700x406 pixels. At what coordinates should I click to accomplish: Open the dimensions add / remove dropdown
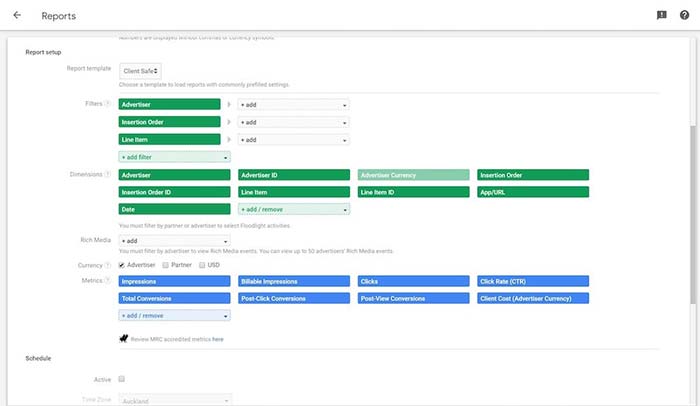click(294, 209)
